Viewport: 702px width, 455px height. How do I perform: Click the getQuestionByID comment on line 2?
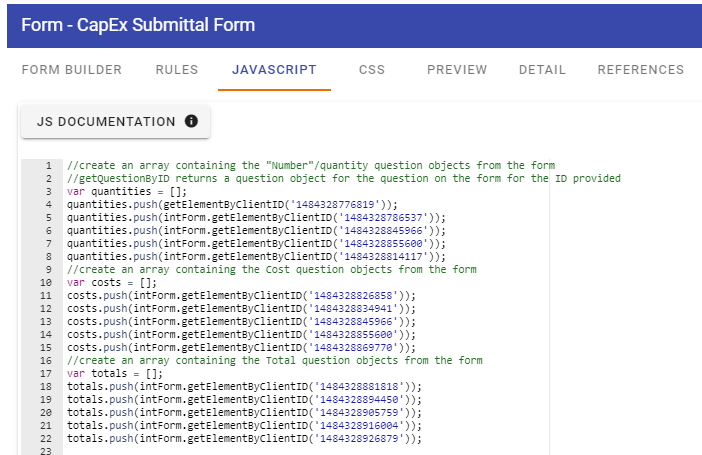(344, 179)
